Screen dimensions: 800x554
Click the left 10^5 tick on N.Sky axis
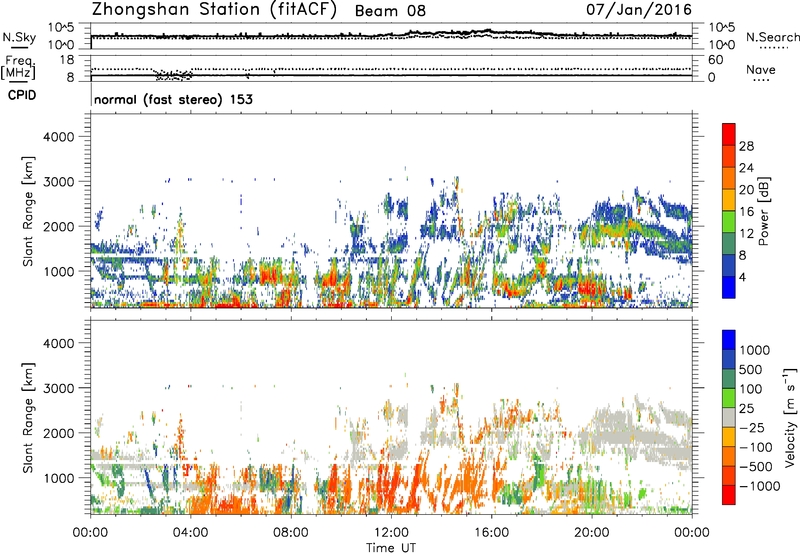tap(61, 28)
